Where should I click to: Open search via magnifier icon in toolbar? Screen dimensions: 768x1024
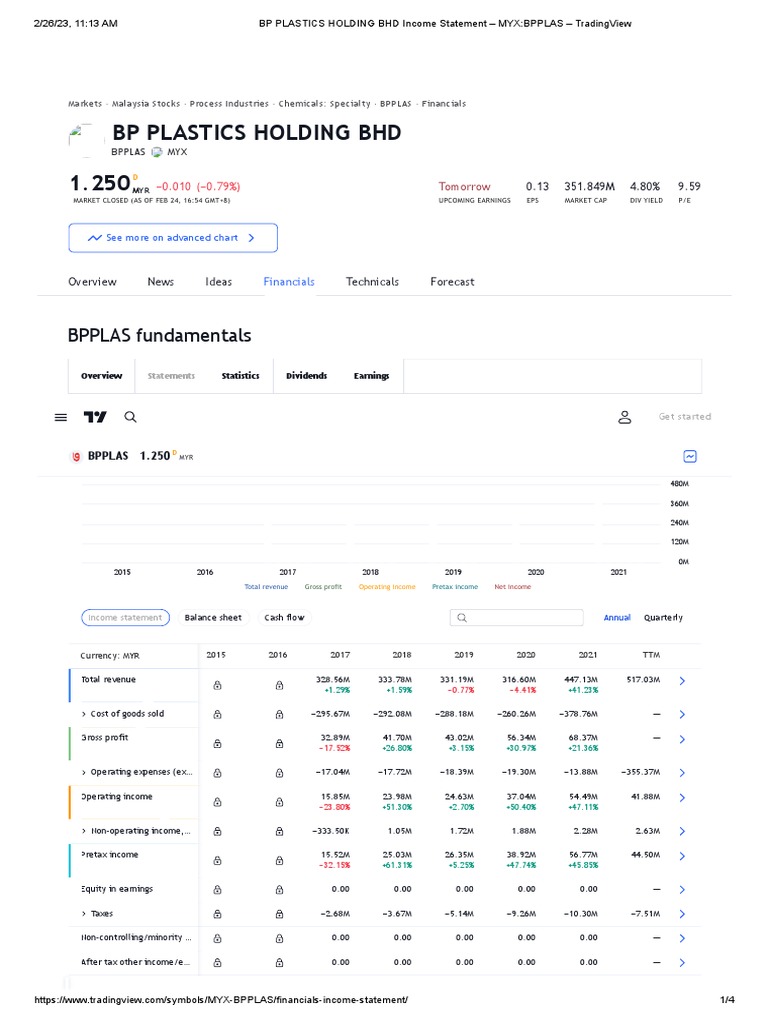tap(131, 417)
